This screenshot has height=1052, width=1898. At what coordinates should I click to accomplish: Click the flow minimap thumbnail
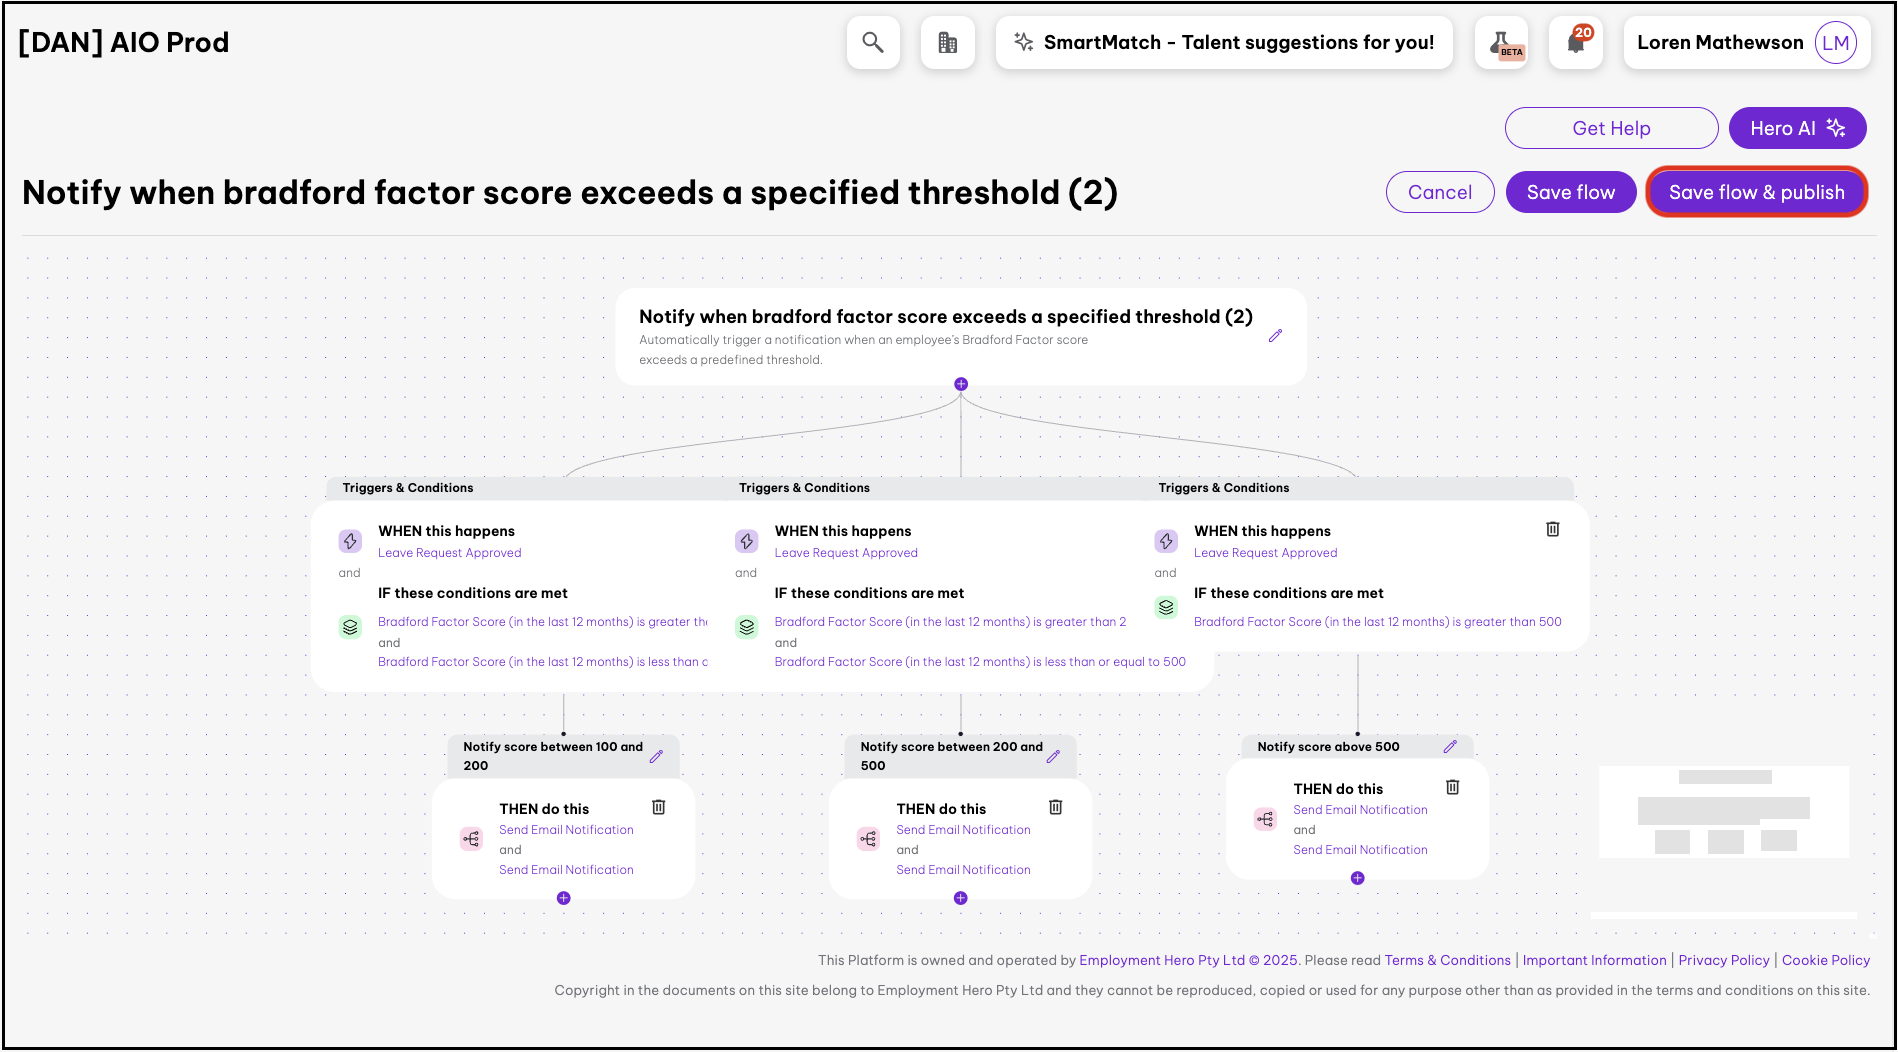click(x=1723, y=812)
